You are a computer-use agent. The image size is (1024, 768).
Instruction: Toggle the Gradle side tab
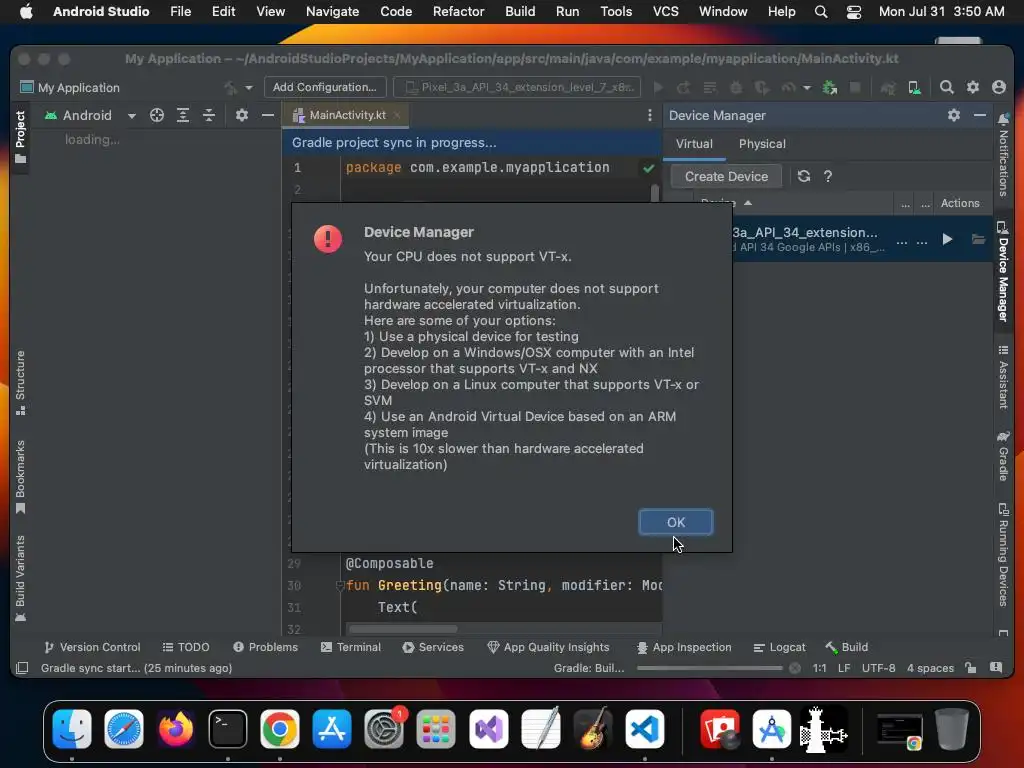click(x=1003, y=455)
